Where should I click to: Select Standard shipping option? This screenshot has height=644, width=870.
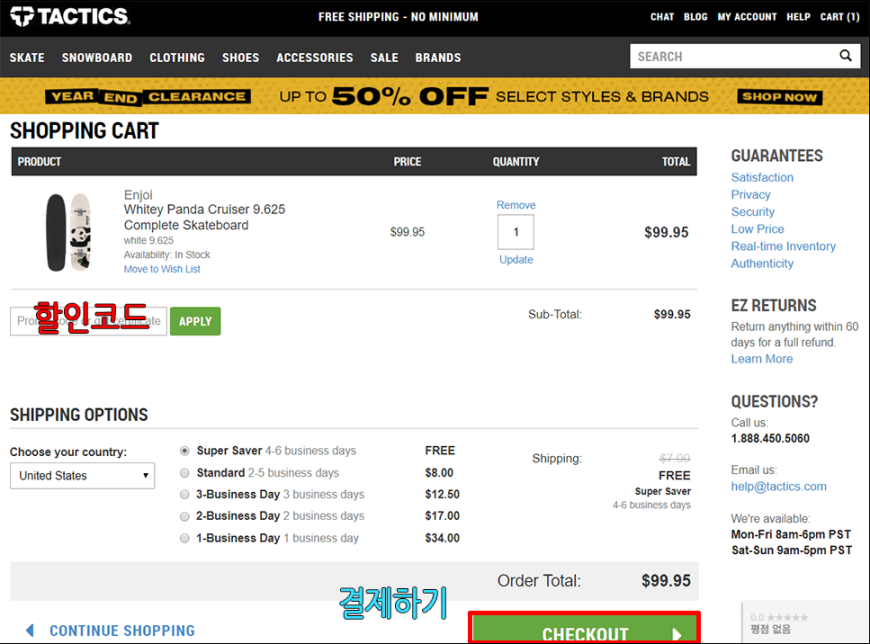185,473
